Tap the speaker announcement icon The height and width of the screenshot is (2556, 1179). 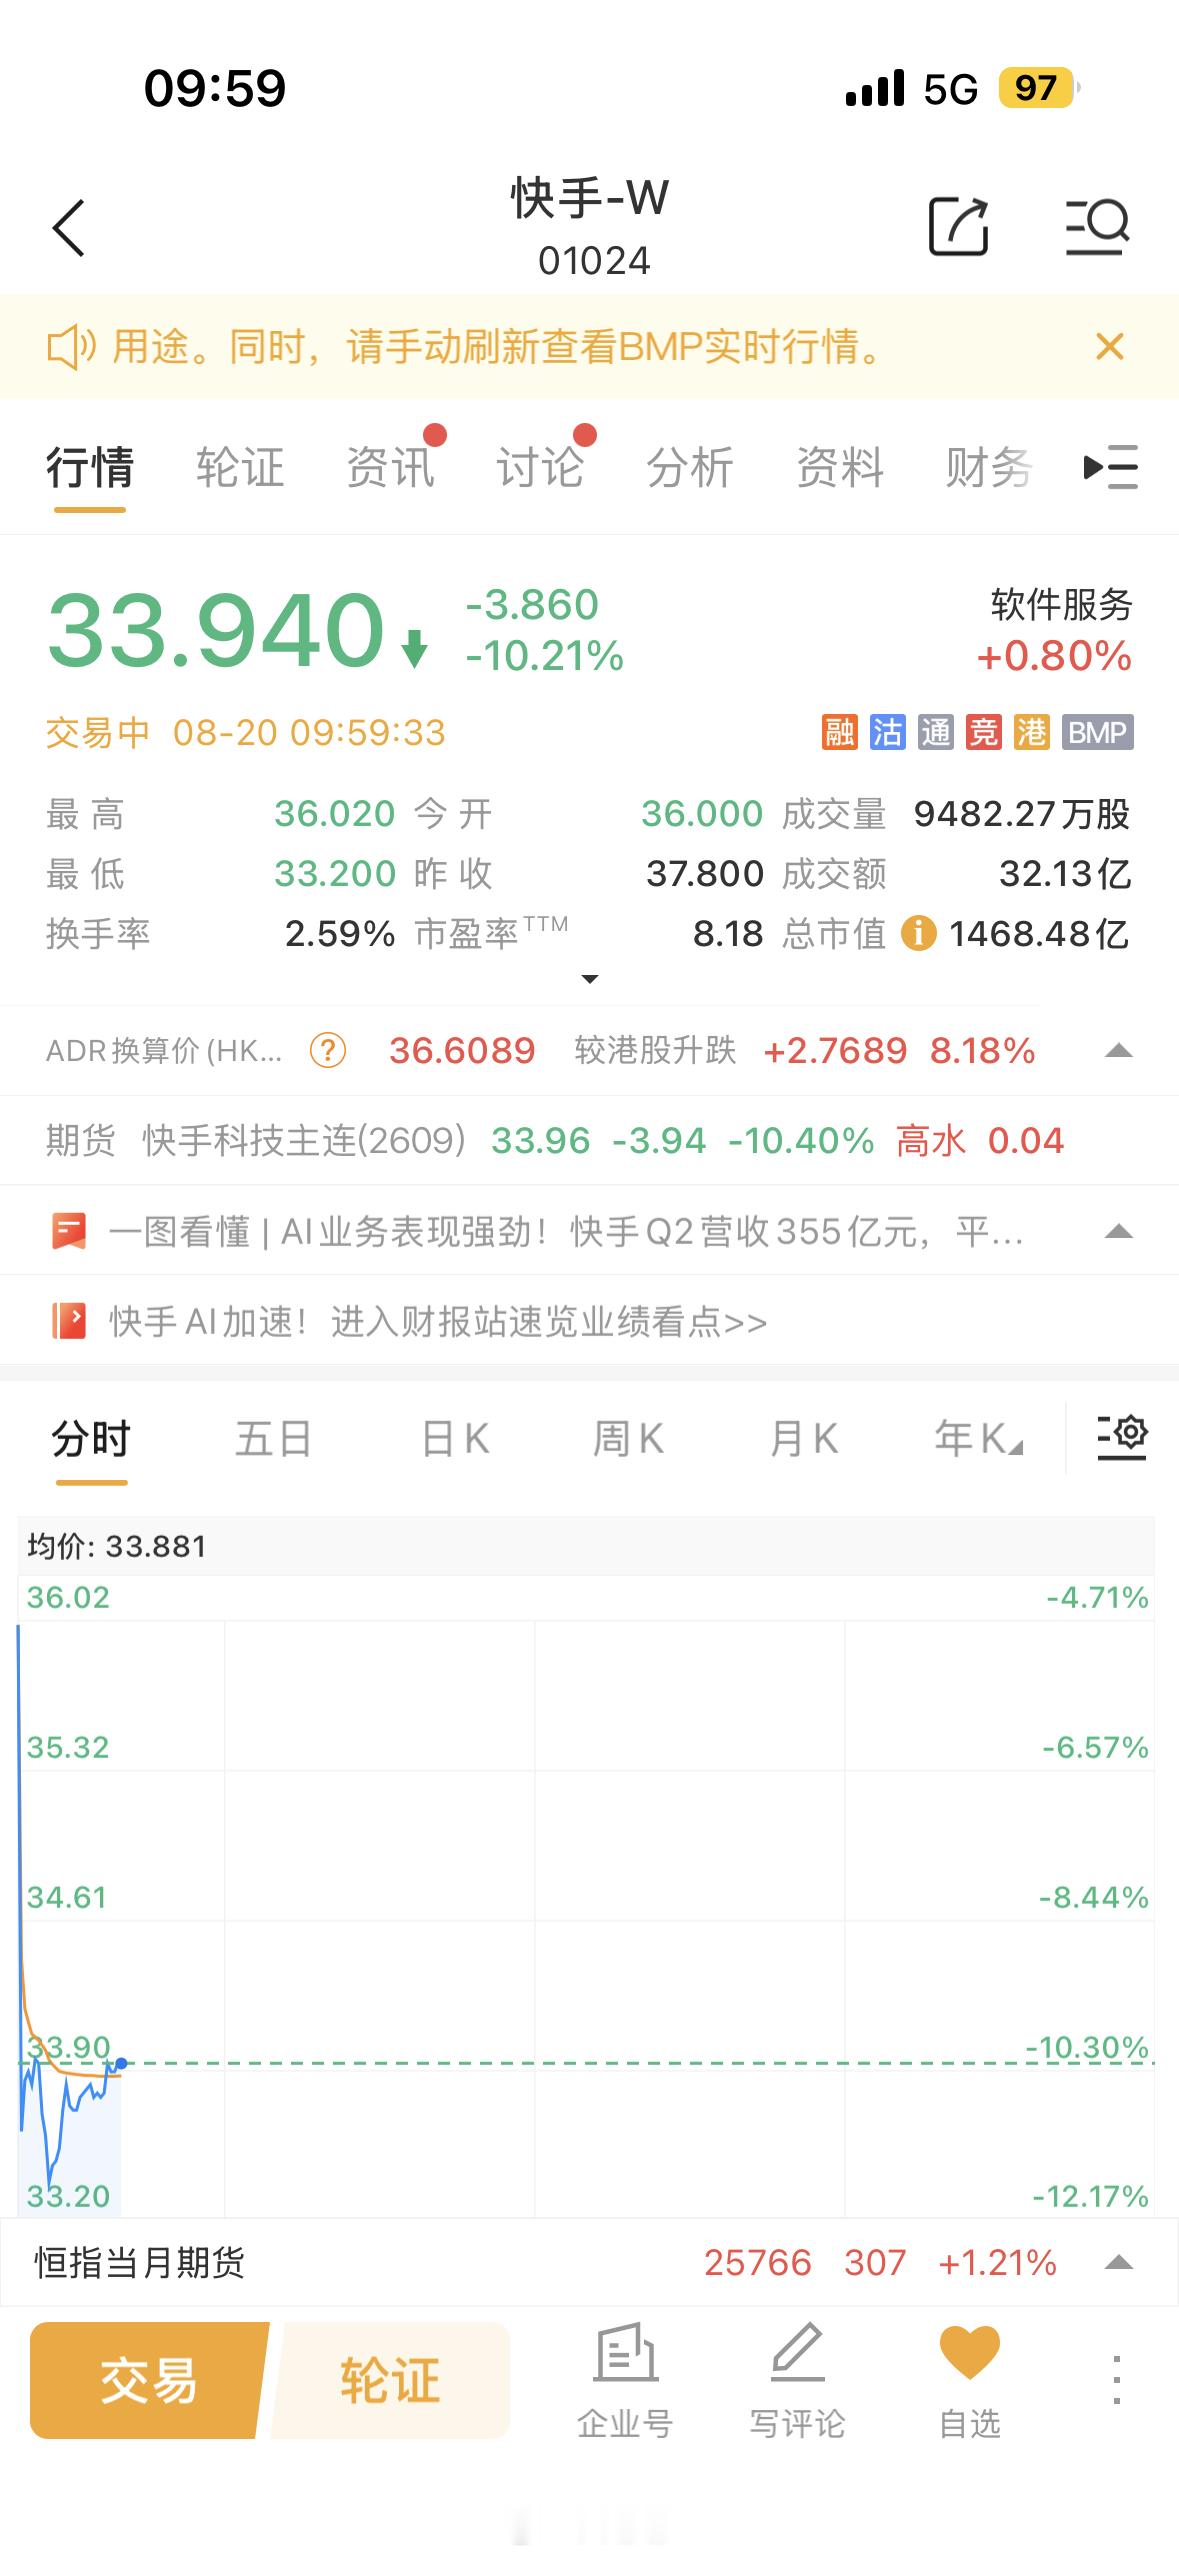pyautogui.click(x=71, y=348)
